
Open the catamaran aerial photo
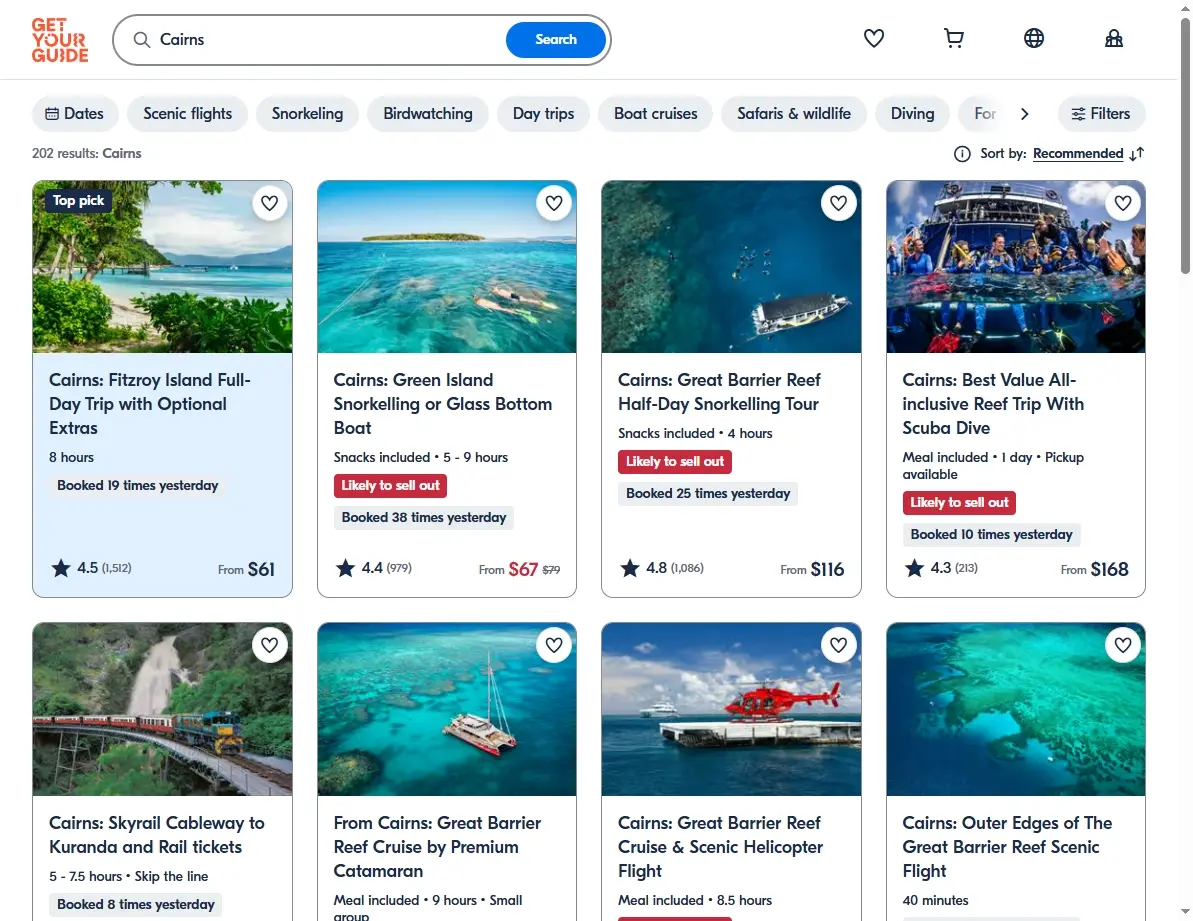click(447, 710)
